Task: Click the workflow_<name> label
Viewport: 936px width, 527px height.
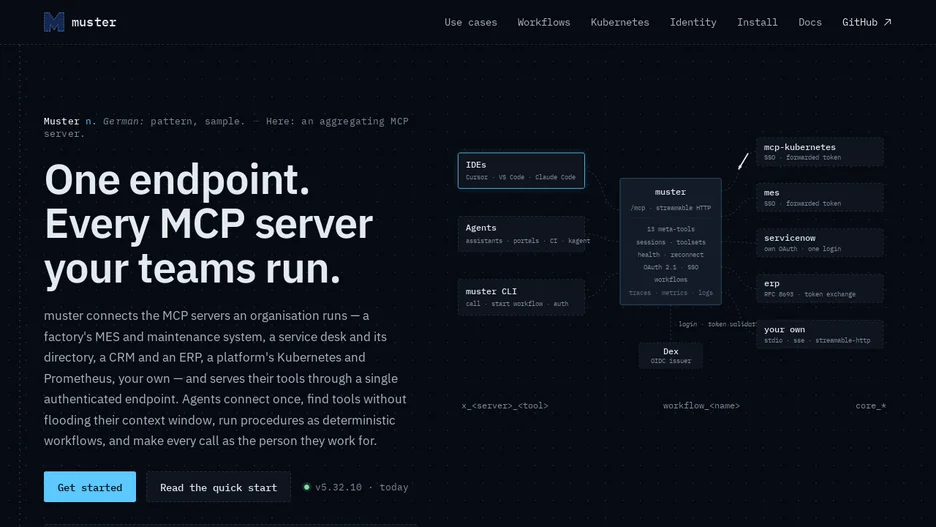Action: [701, 406]
